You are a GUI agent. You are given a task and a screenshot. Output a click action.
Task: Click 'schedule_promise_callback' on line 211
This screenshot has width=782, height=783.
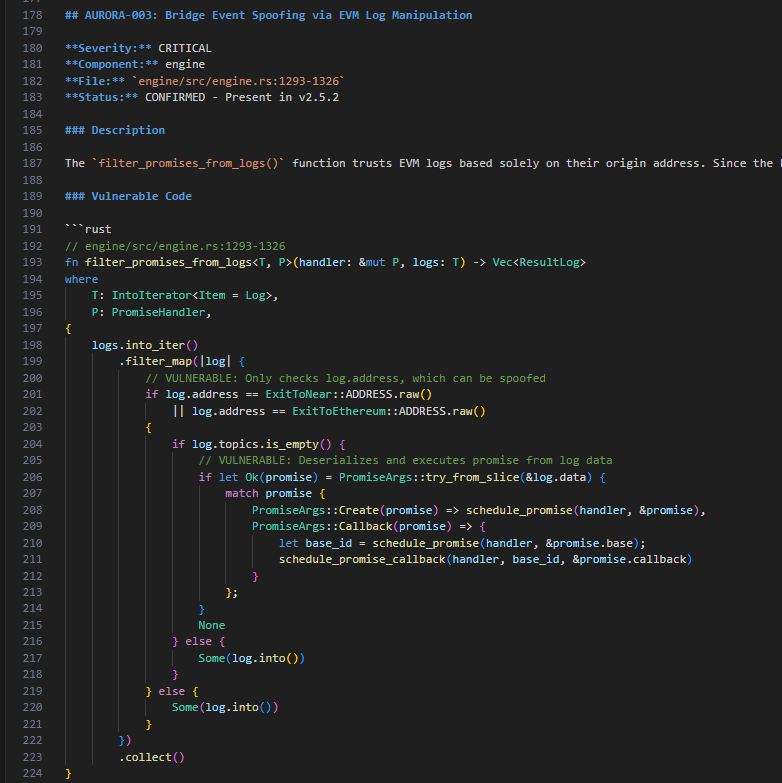362,559
